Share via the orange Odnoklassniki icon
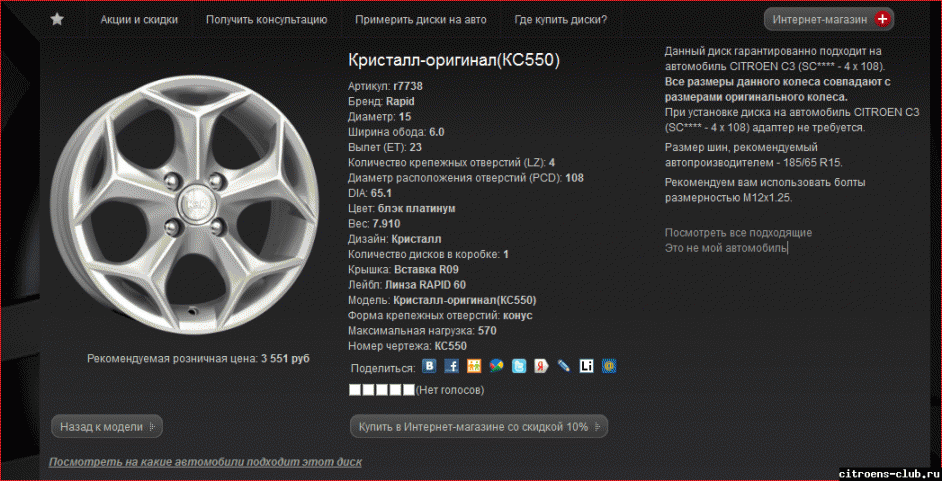The width and height of the screenshot is (942, 481). click(x=474, y=366)
